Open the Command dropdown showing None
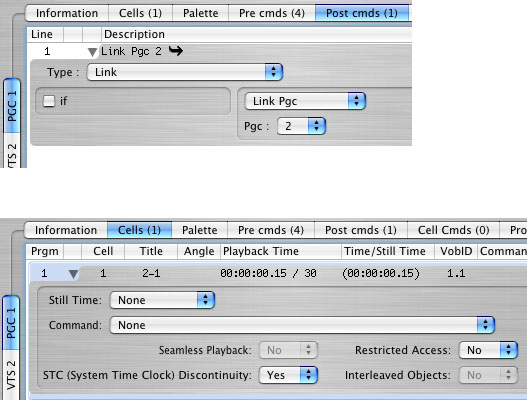This screenshot has width=527, height=400. click(x=302, y=325)
